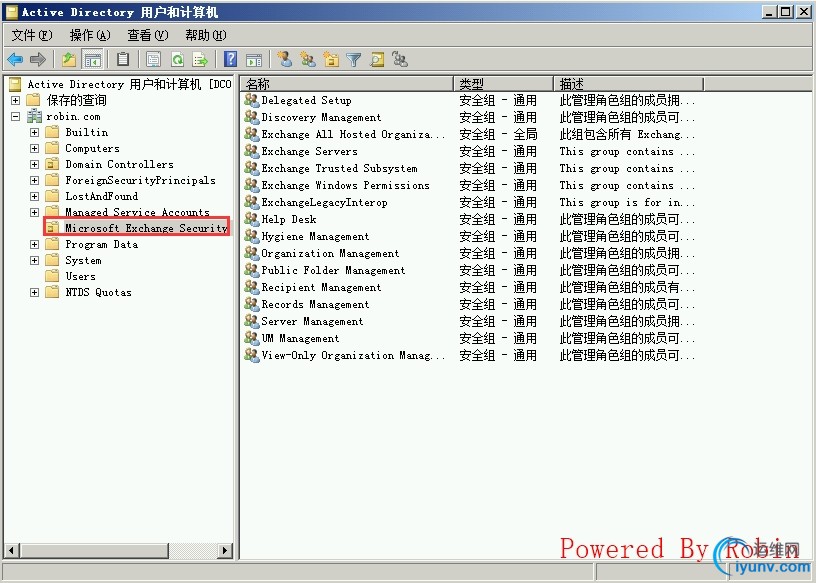Select Exchange Windows Permissions row
Screen dimensions: 816x583
[x=346, y=185]
